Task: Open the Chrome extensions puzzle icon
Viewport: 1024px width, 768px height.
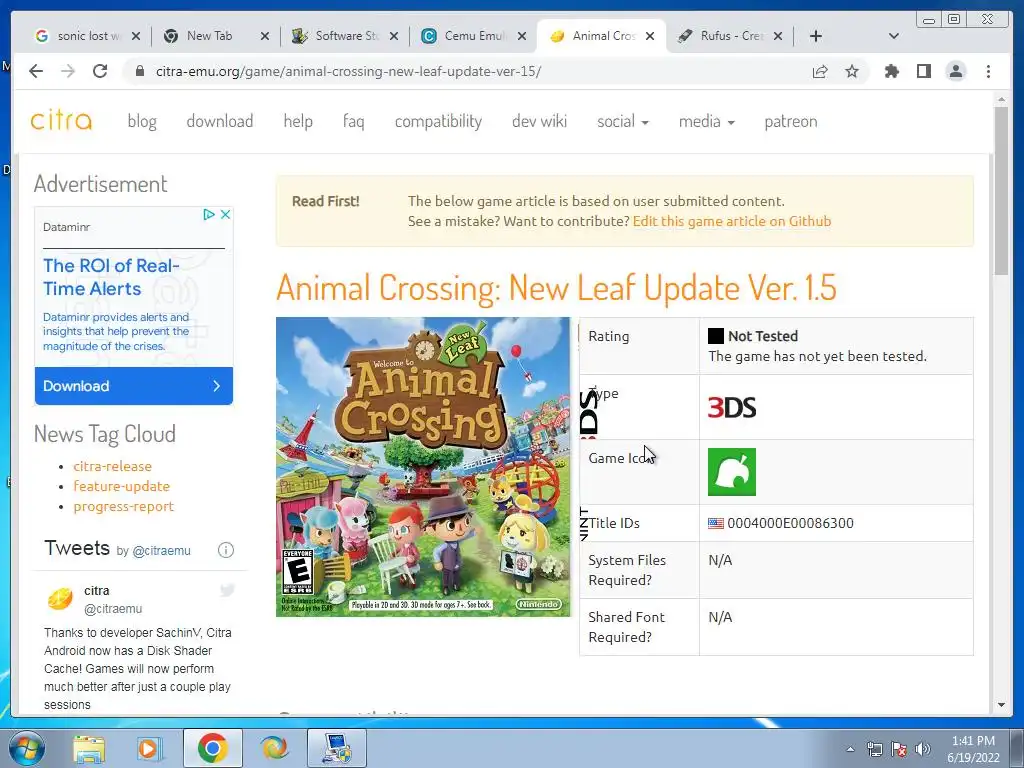Action: click(891, 71)
